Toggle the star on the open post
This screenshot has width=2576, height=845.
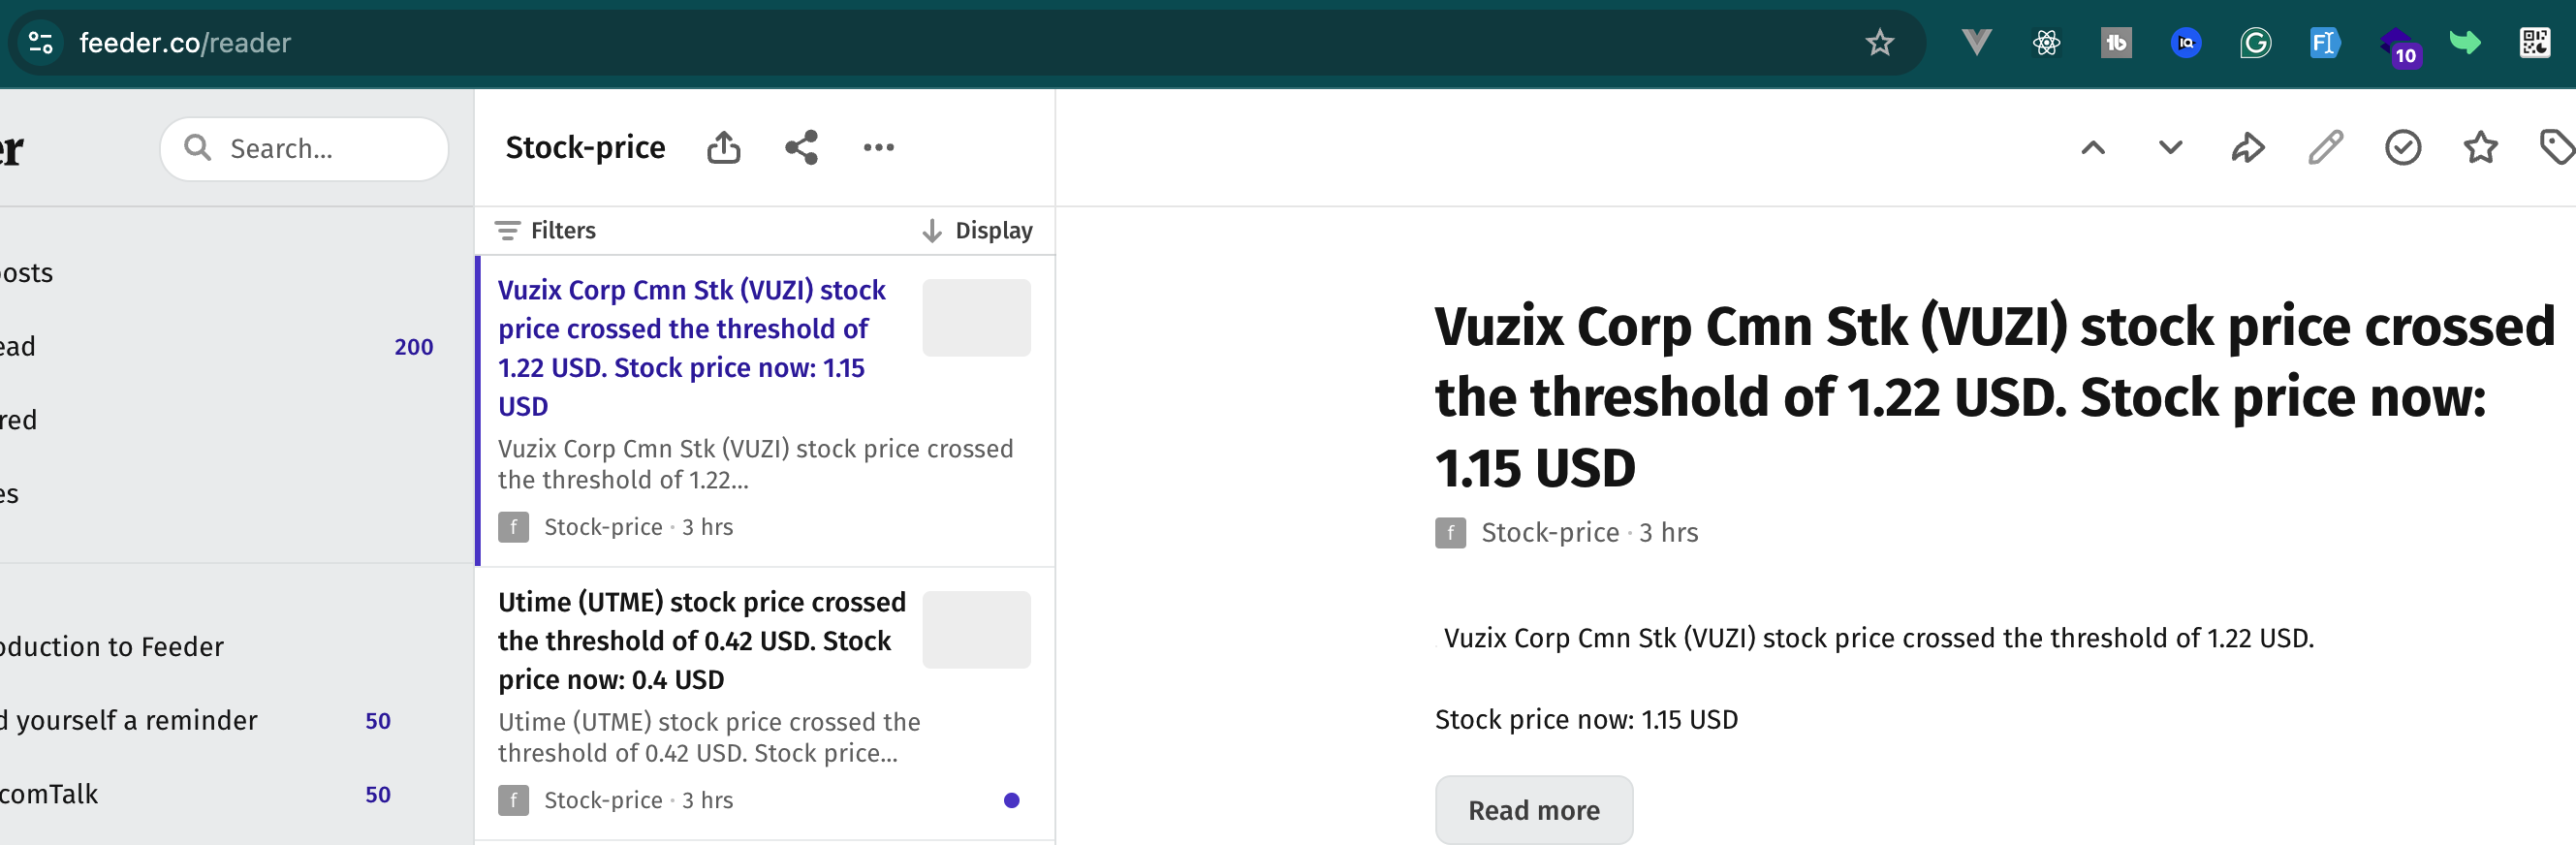[x=2480, y=148]
